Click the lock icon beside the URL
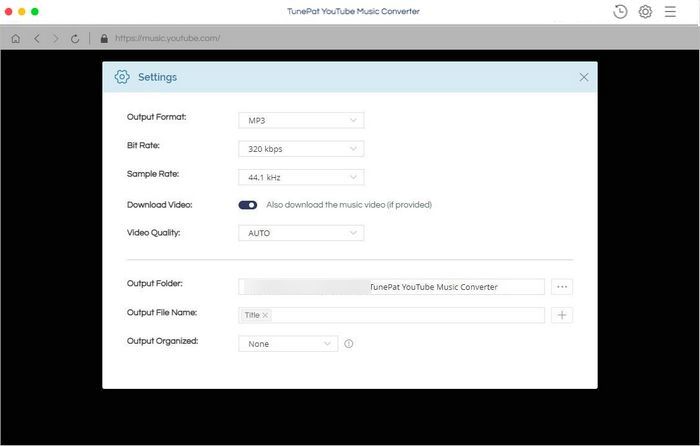This screenshot has width=700, height=446. [x=104, y=38]
